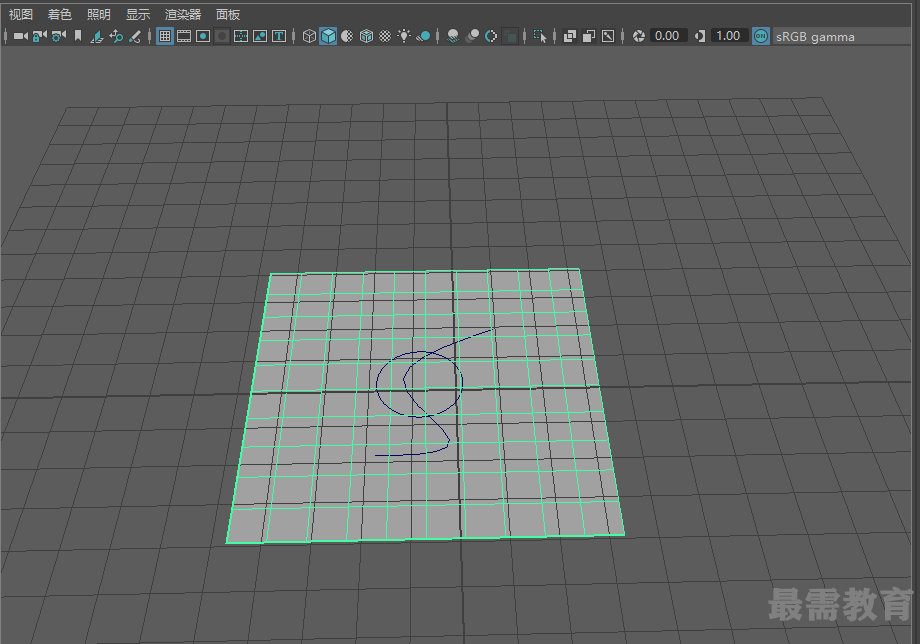Screen dimensions: 920x644
Task: Toggle the Gate Mask button
Action: [x=222, y=36]
